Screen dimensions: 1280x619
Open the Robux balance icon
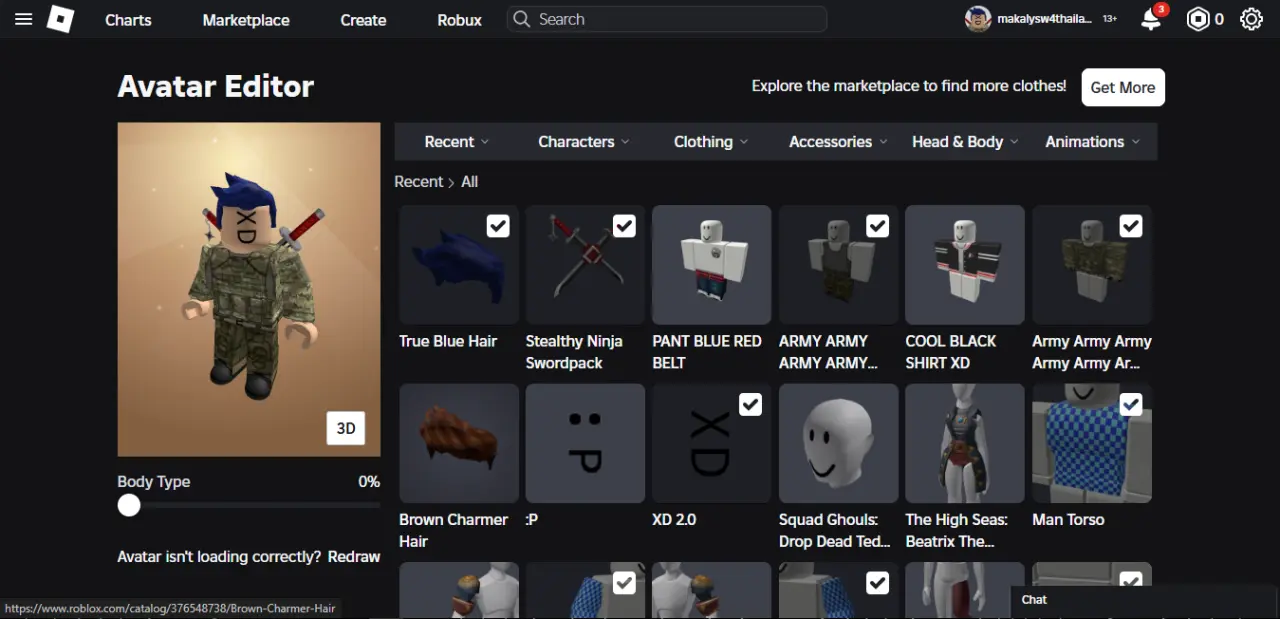point(1198,19)
